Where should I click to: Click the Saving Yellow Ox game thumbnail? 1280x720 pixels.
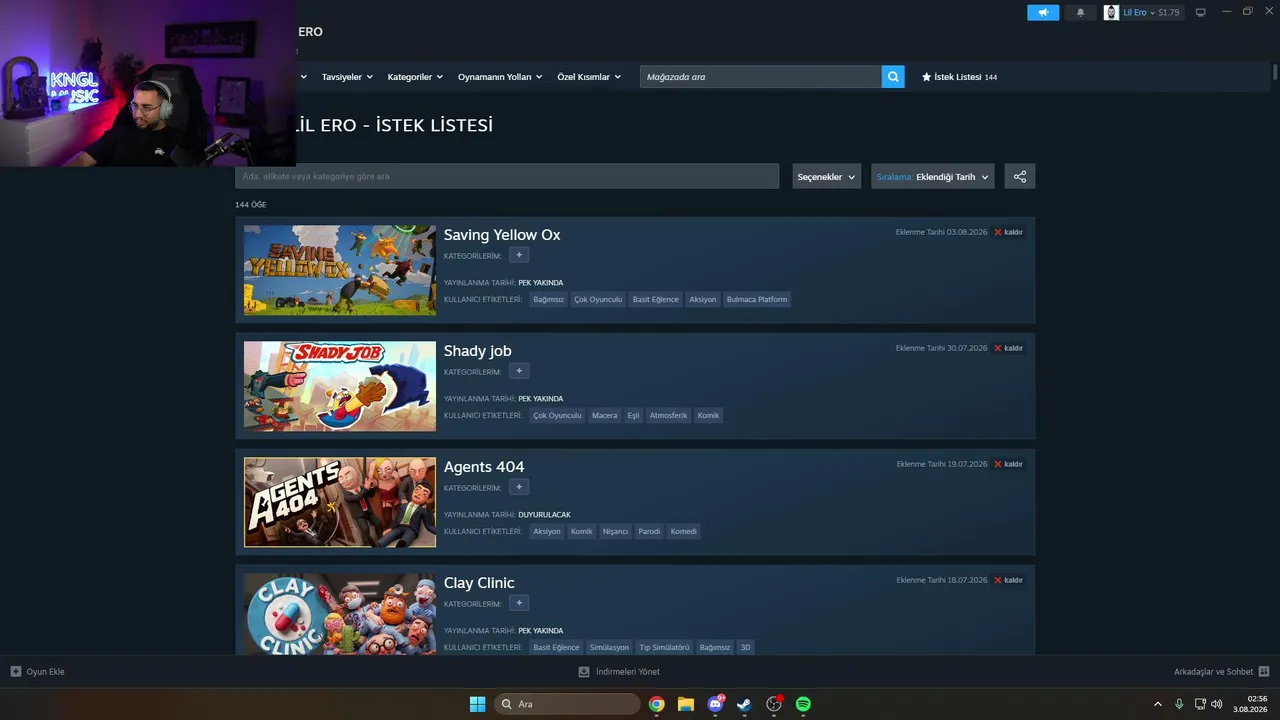coord(340,270)
